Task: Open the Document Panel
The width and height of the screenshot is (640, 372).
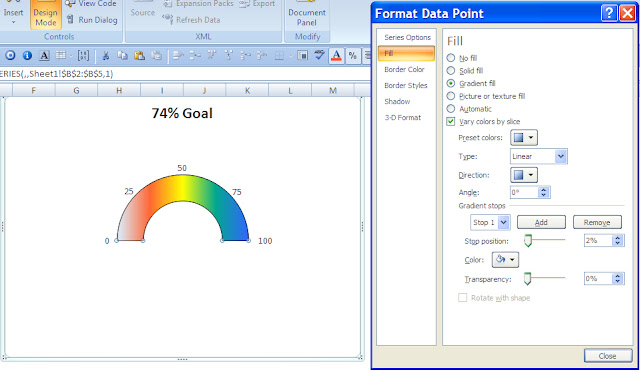Action: click(x=307, y=15)
